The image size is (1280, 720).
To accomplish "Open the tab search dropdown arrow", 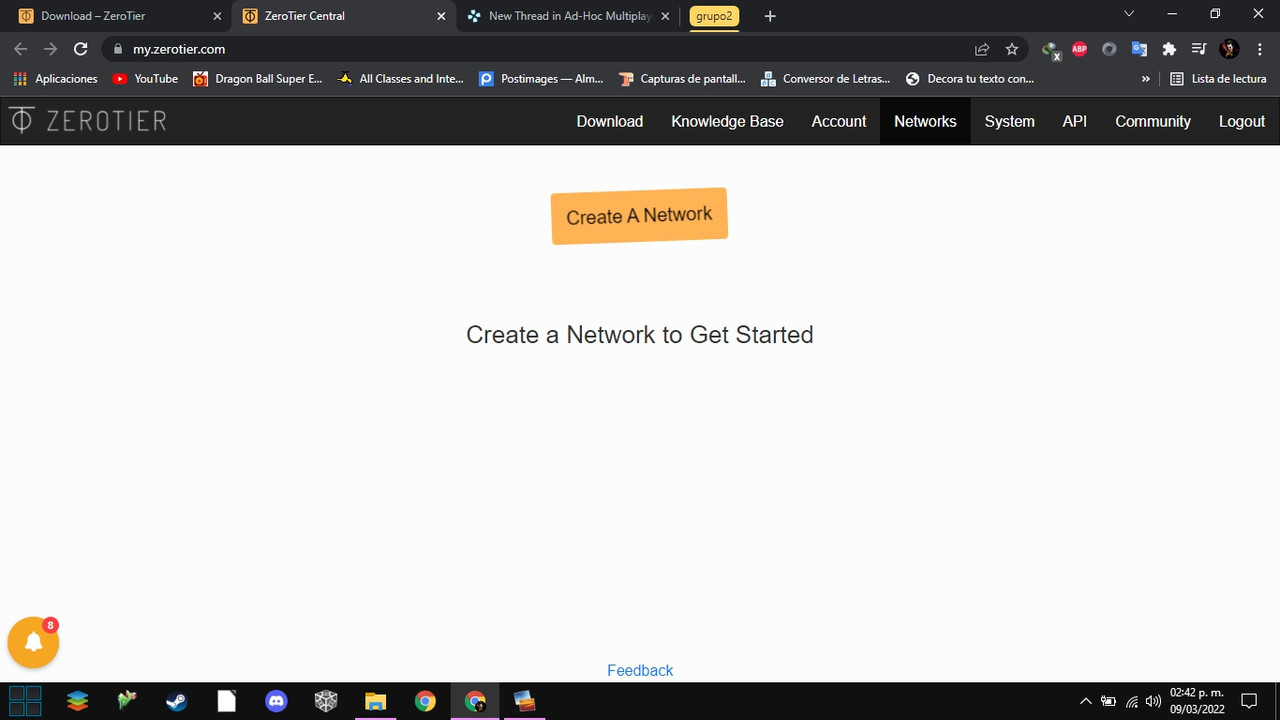I will (x=1129, y=14).
